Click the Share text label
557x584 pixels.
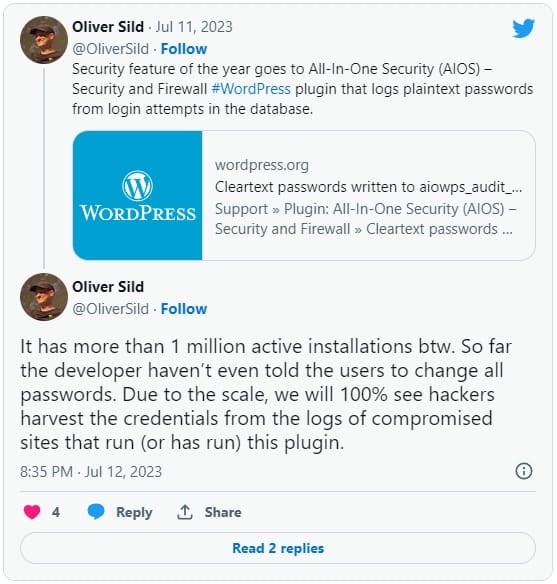(223, 512)
